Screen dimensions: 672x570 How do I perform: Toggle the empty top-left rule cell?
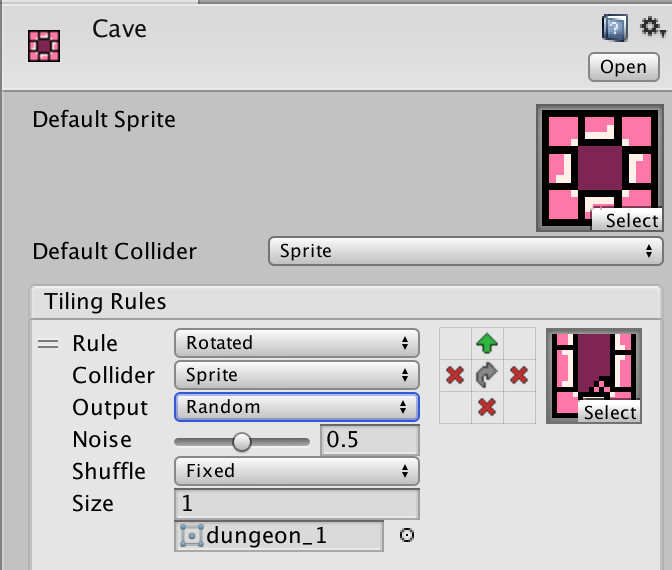click(455, 343)
